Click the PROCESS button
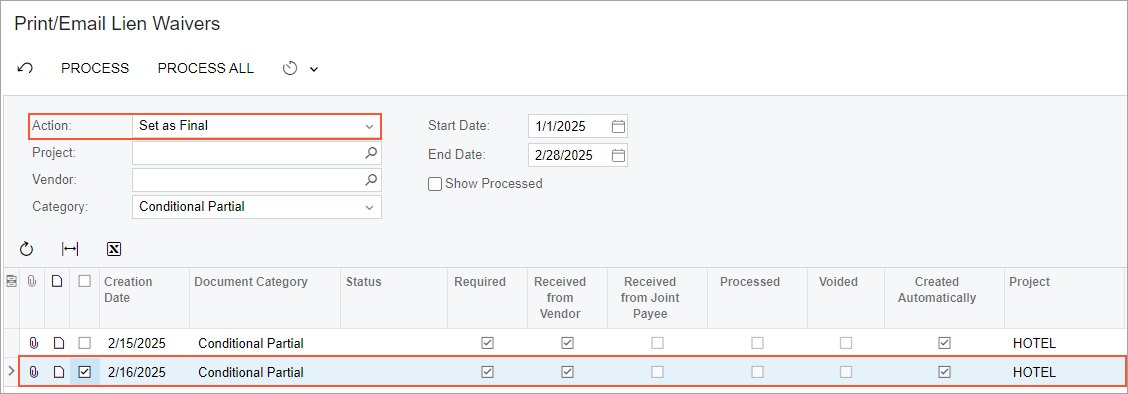This screenshot has width=1128, height=394. (95, 68)
